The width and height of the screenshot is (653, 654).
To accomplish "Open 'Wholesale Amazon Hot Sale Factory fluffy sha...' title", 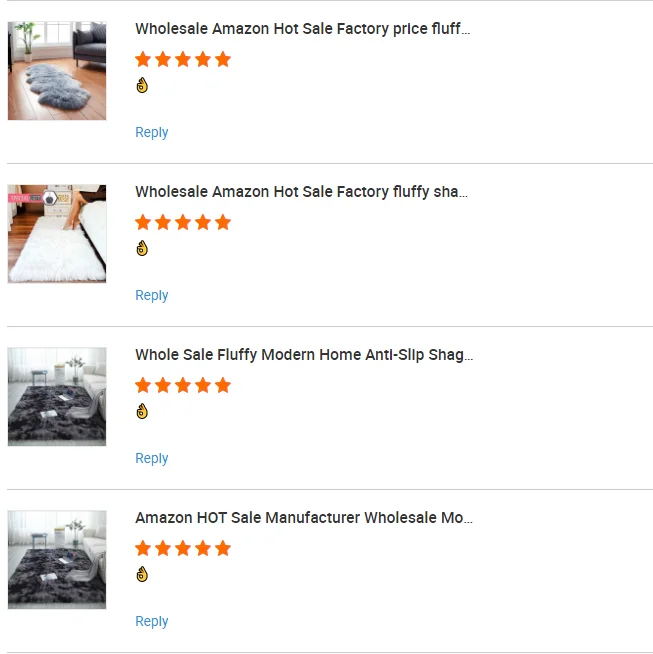I will click(x=301, y=192).
